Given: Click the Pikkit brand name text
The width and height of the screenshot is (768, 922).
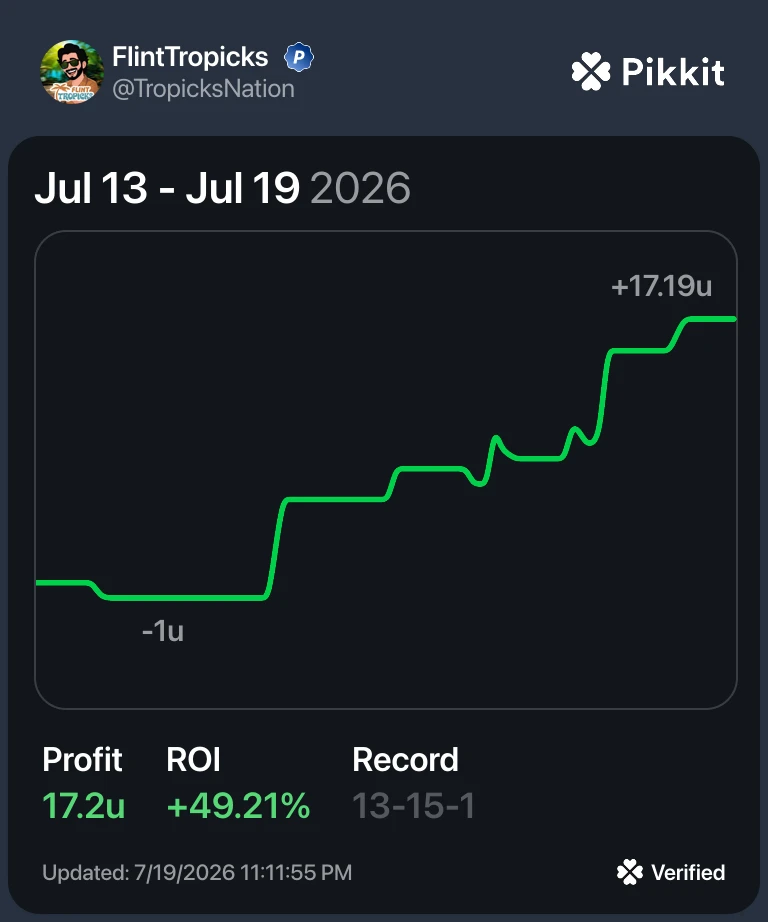Looking at the screenshot, I should 673,72.
